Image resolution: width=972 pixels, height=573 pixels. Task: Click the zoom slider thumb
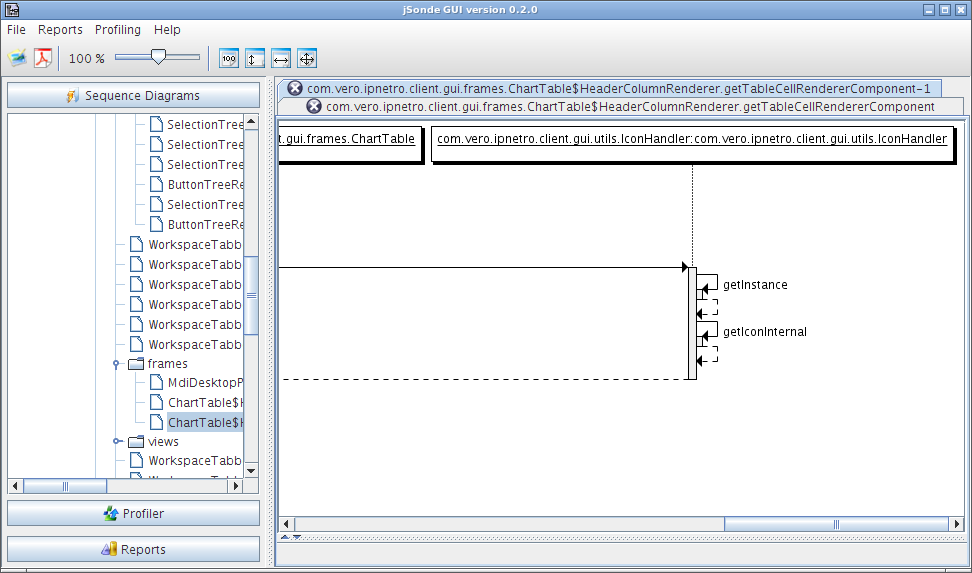click(159, 57)
